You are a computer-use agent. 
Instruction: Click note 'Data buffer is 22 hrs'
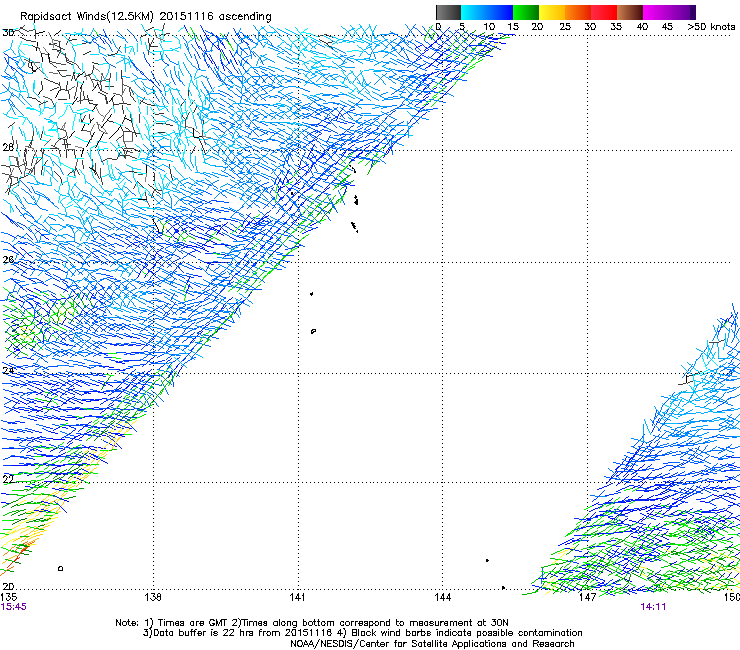click(x=202, y=633)
